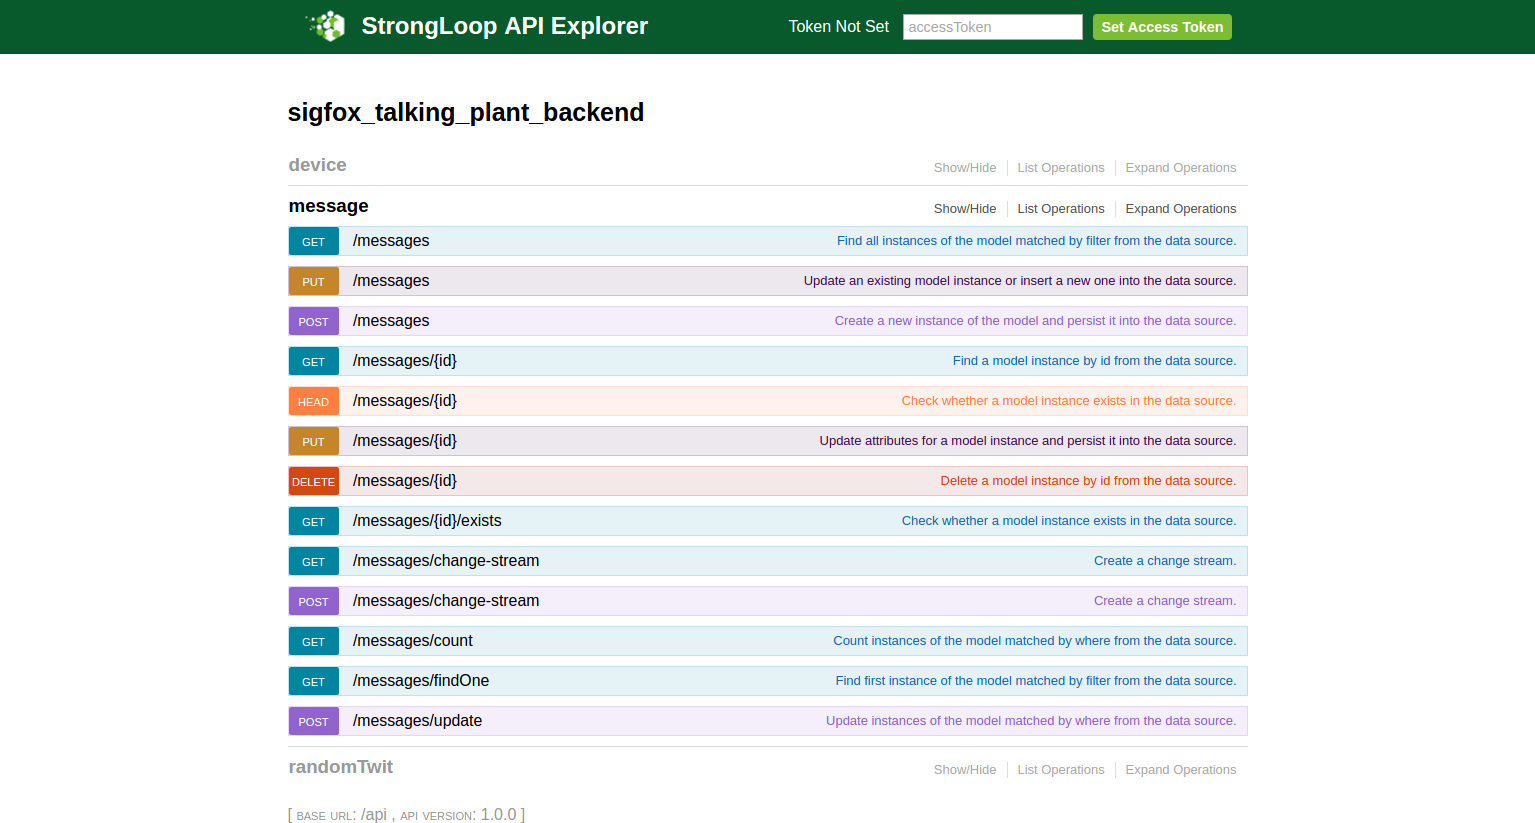Image resolution: width=1535 pixels, height=823 pixels.
Task: Click the sigfox_talking_plant_backend title text
Action: [x=466, y=112]
